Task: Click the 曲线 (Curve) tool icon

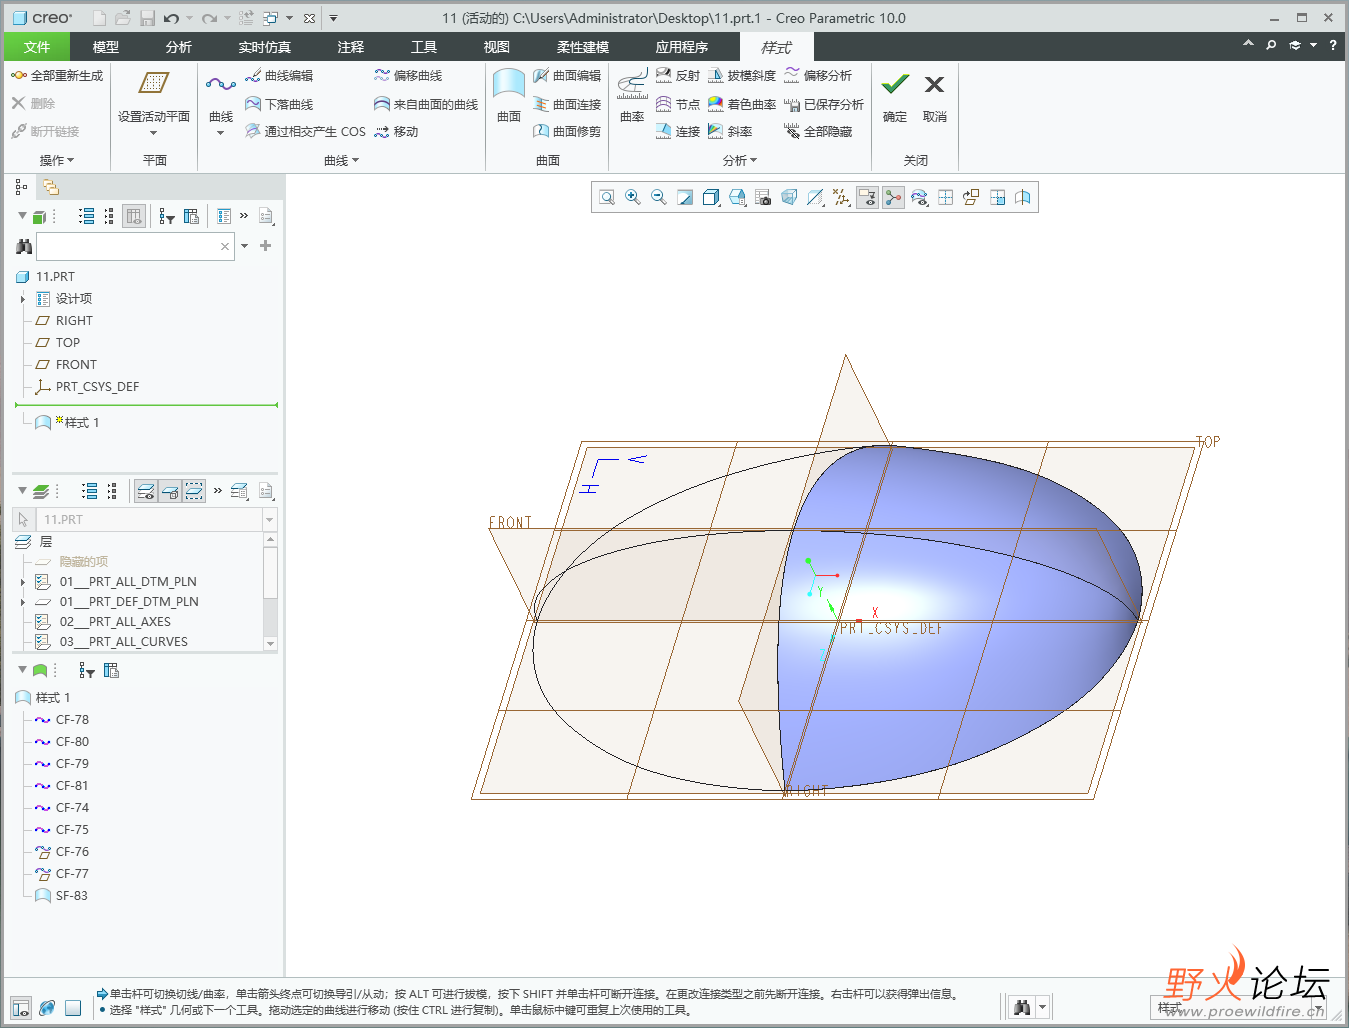Action: pos(220,85)
